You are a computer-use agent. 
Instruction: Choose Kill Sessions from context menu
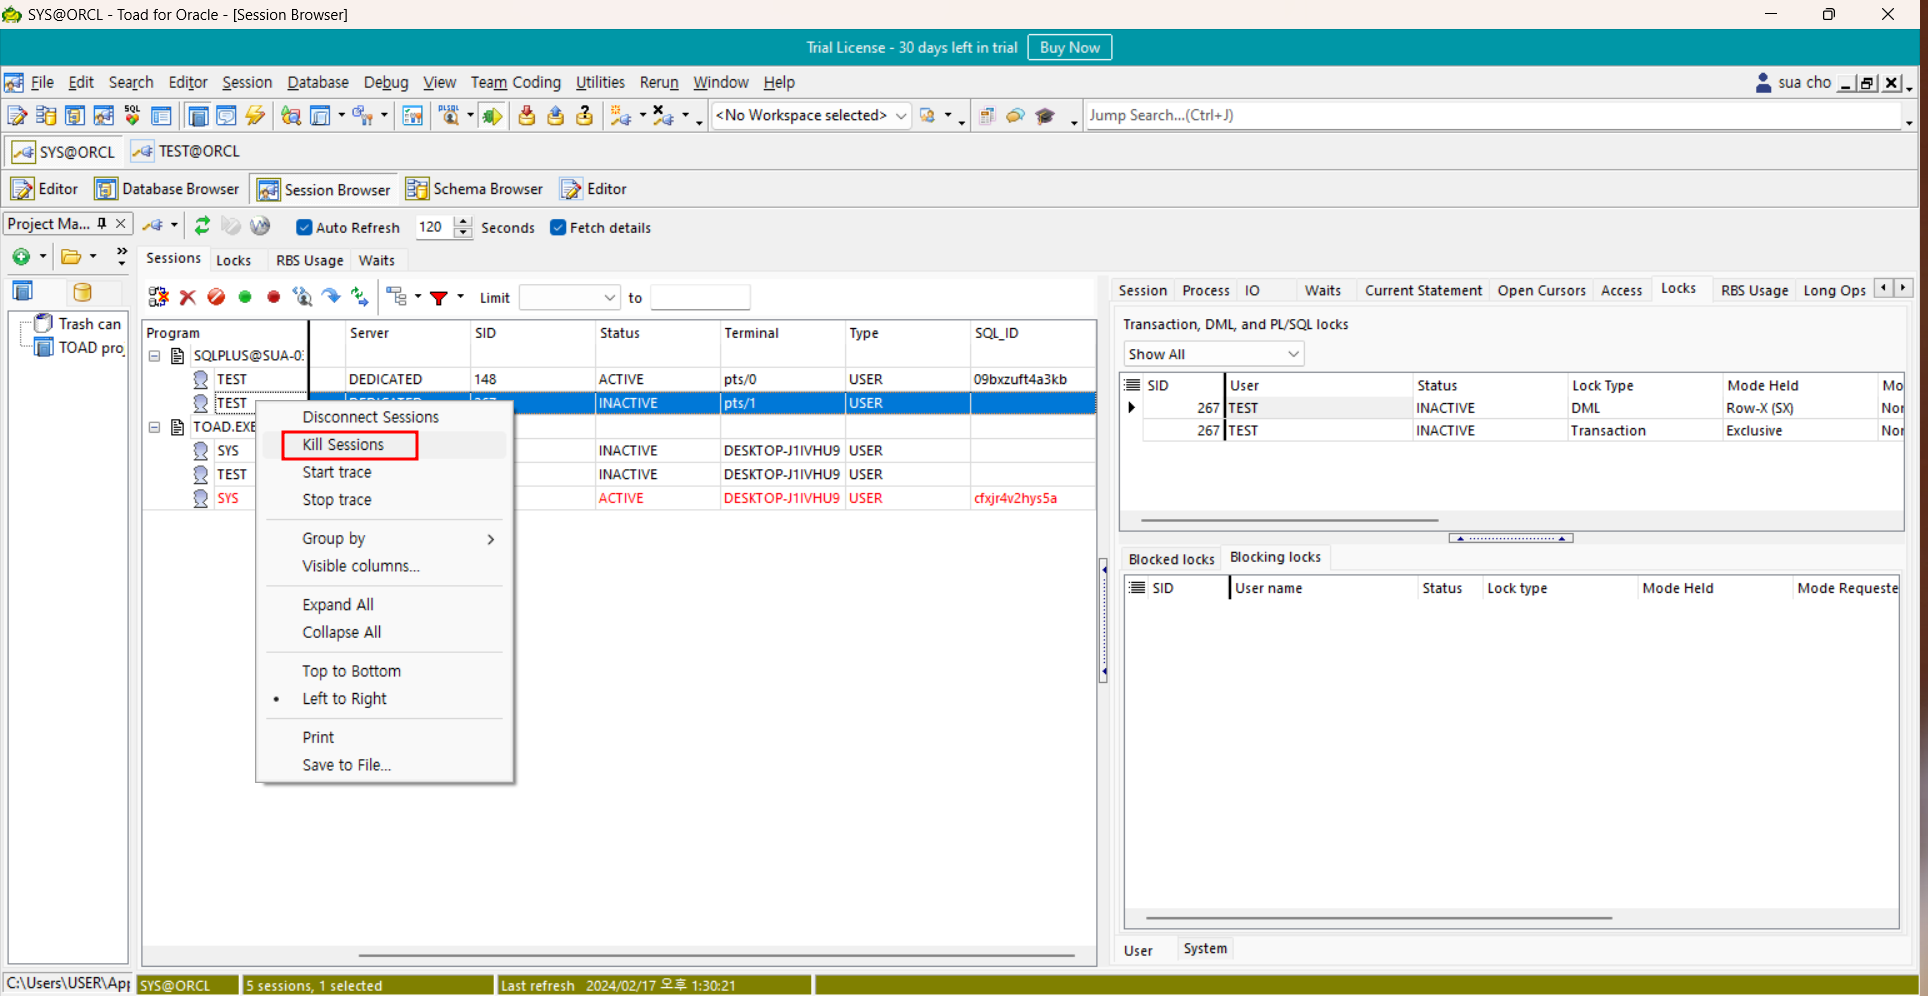coord(343,445)
